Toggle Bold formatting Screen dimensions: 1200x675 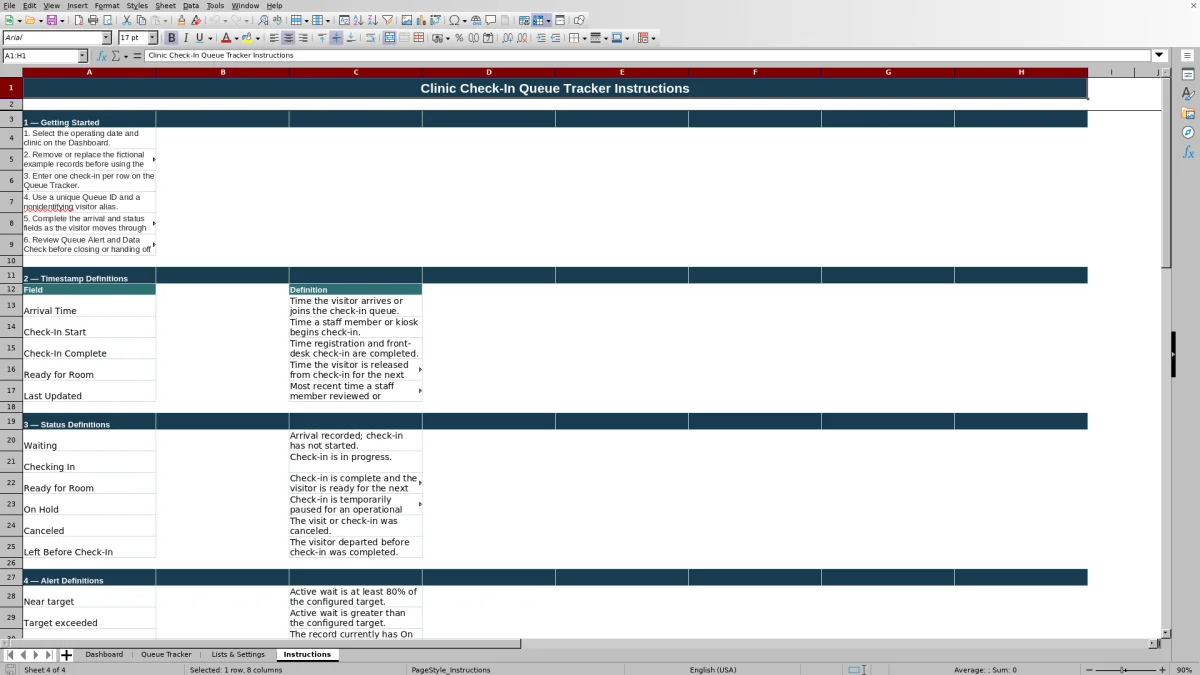(x=171, y=38)
